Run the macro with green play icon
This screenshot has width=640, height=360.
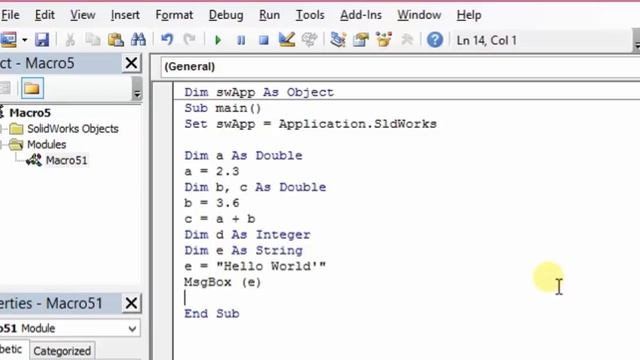(x=218, y=40)
